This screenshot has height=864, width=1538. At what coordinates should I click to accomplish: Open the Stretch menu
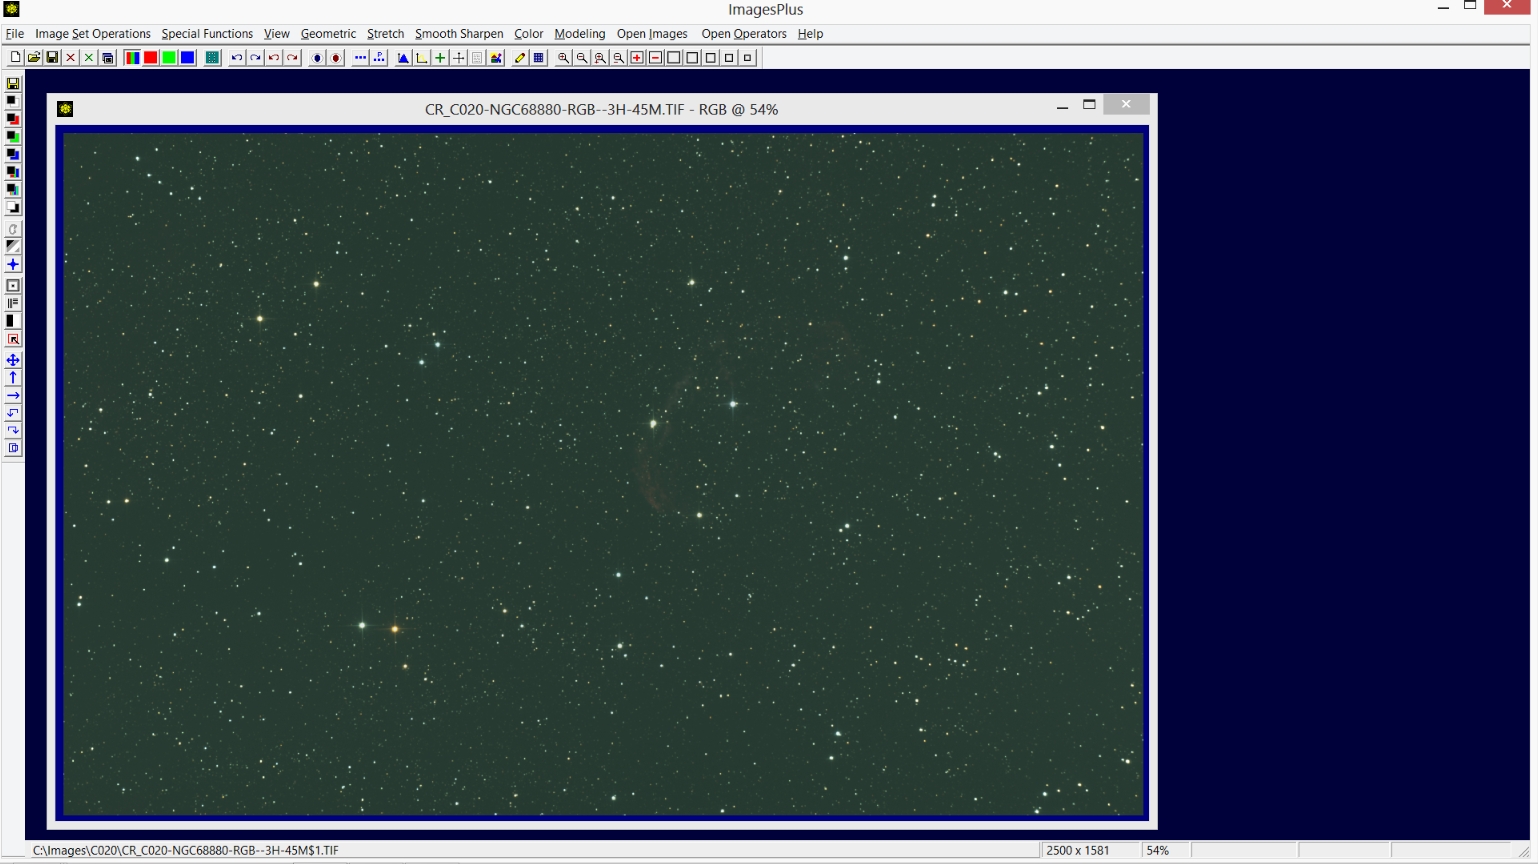pos(385,34)
